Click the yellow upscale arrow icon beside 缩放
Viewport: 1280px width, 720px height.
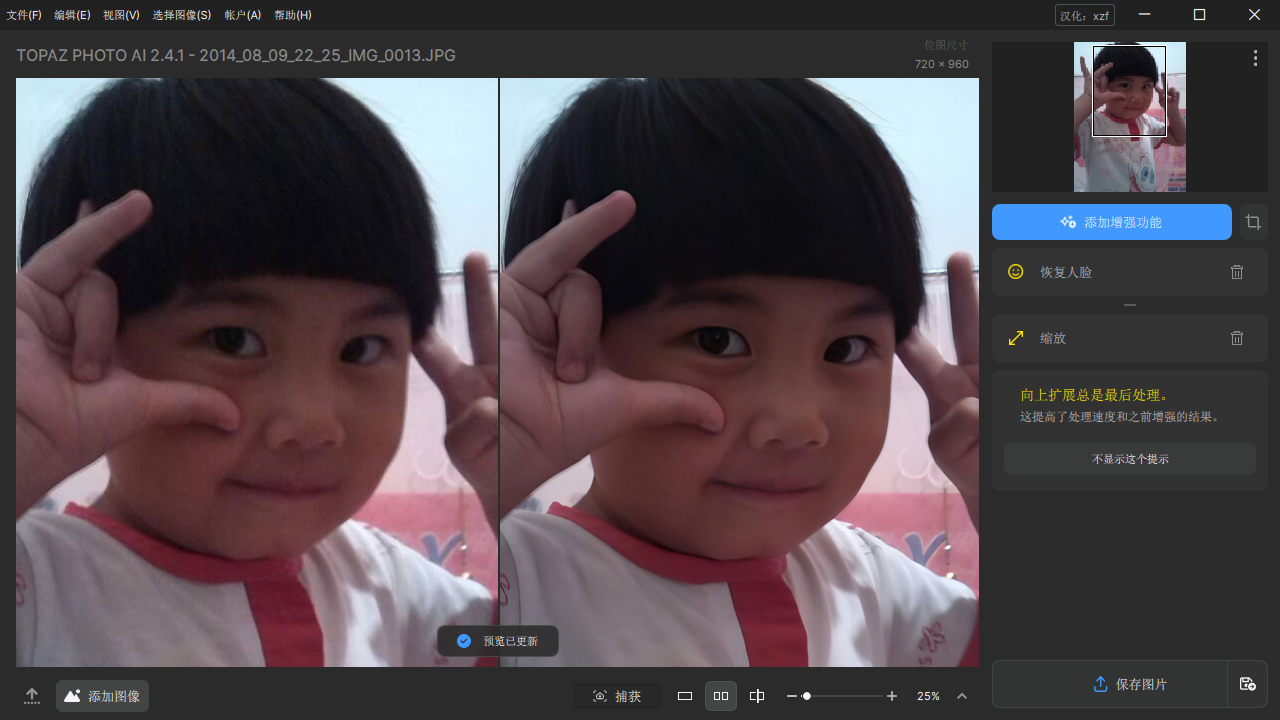tap(1016, 338)
